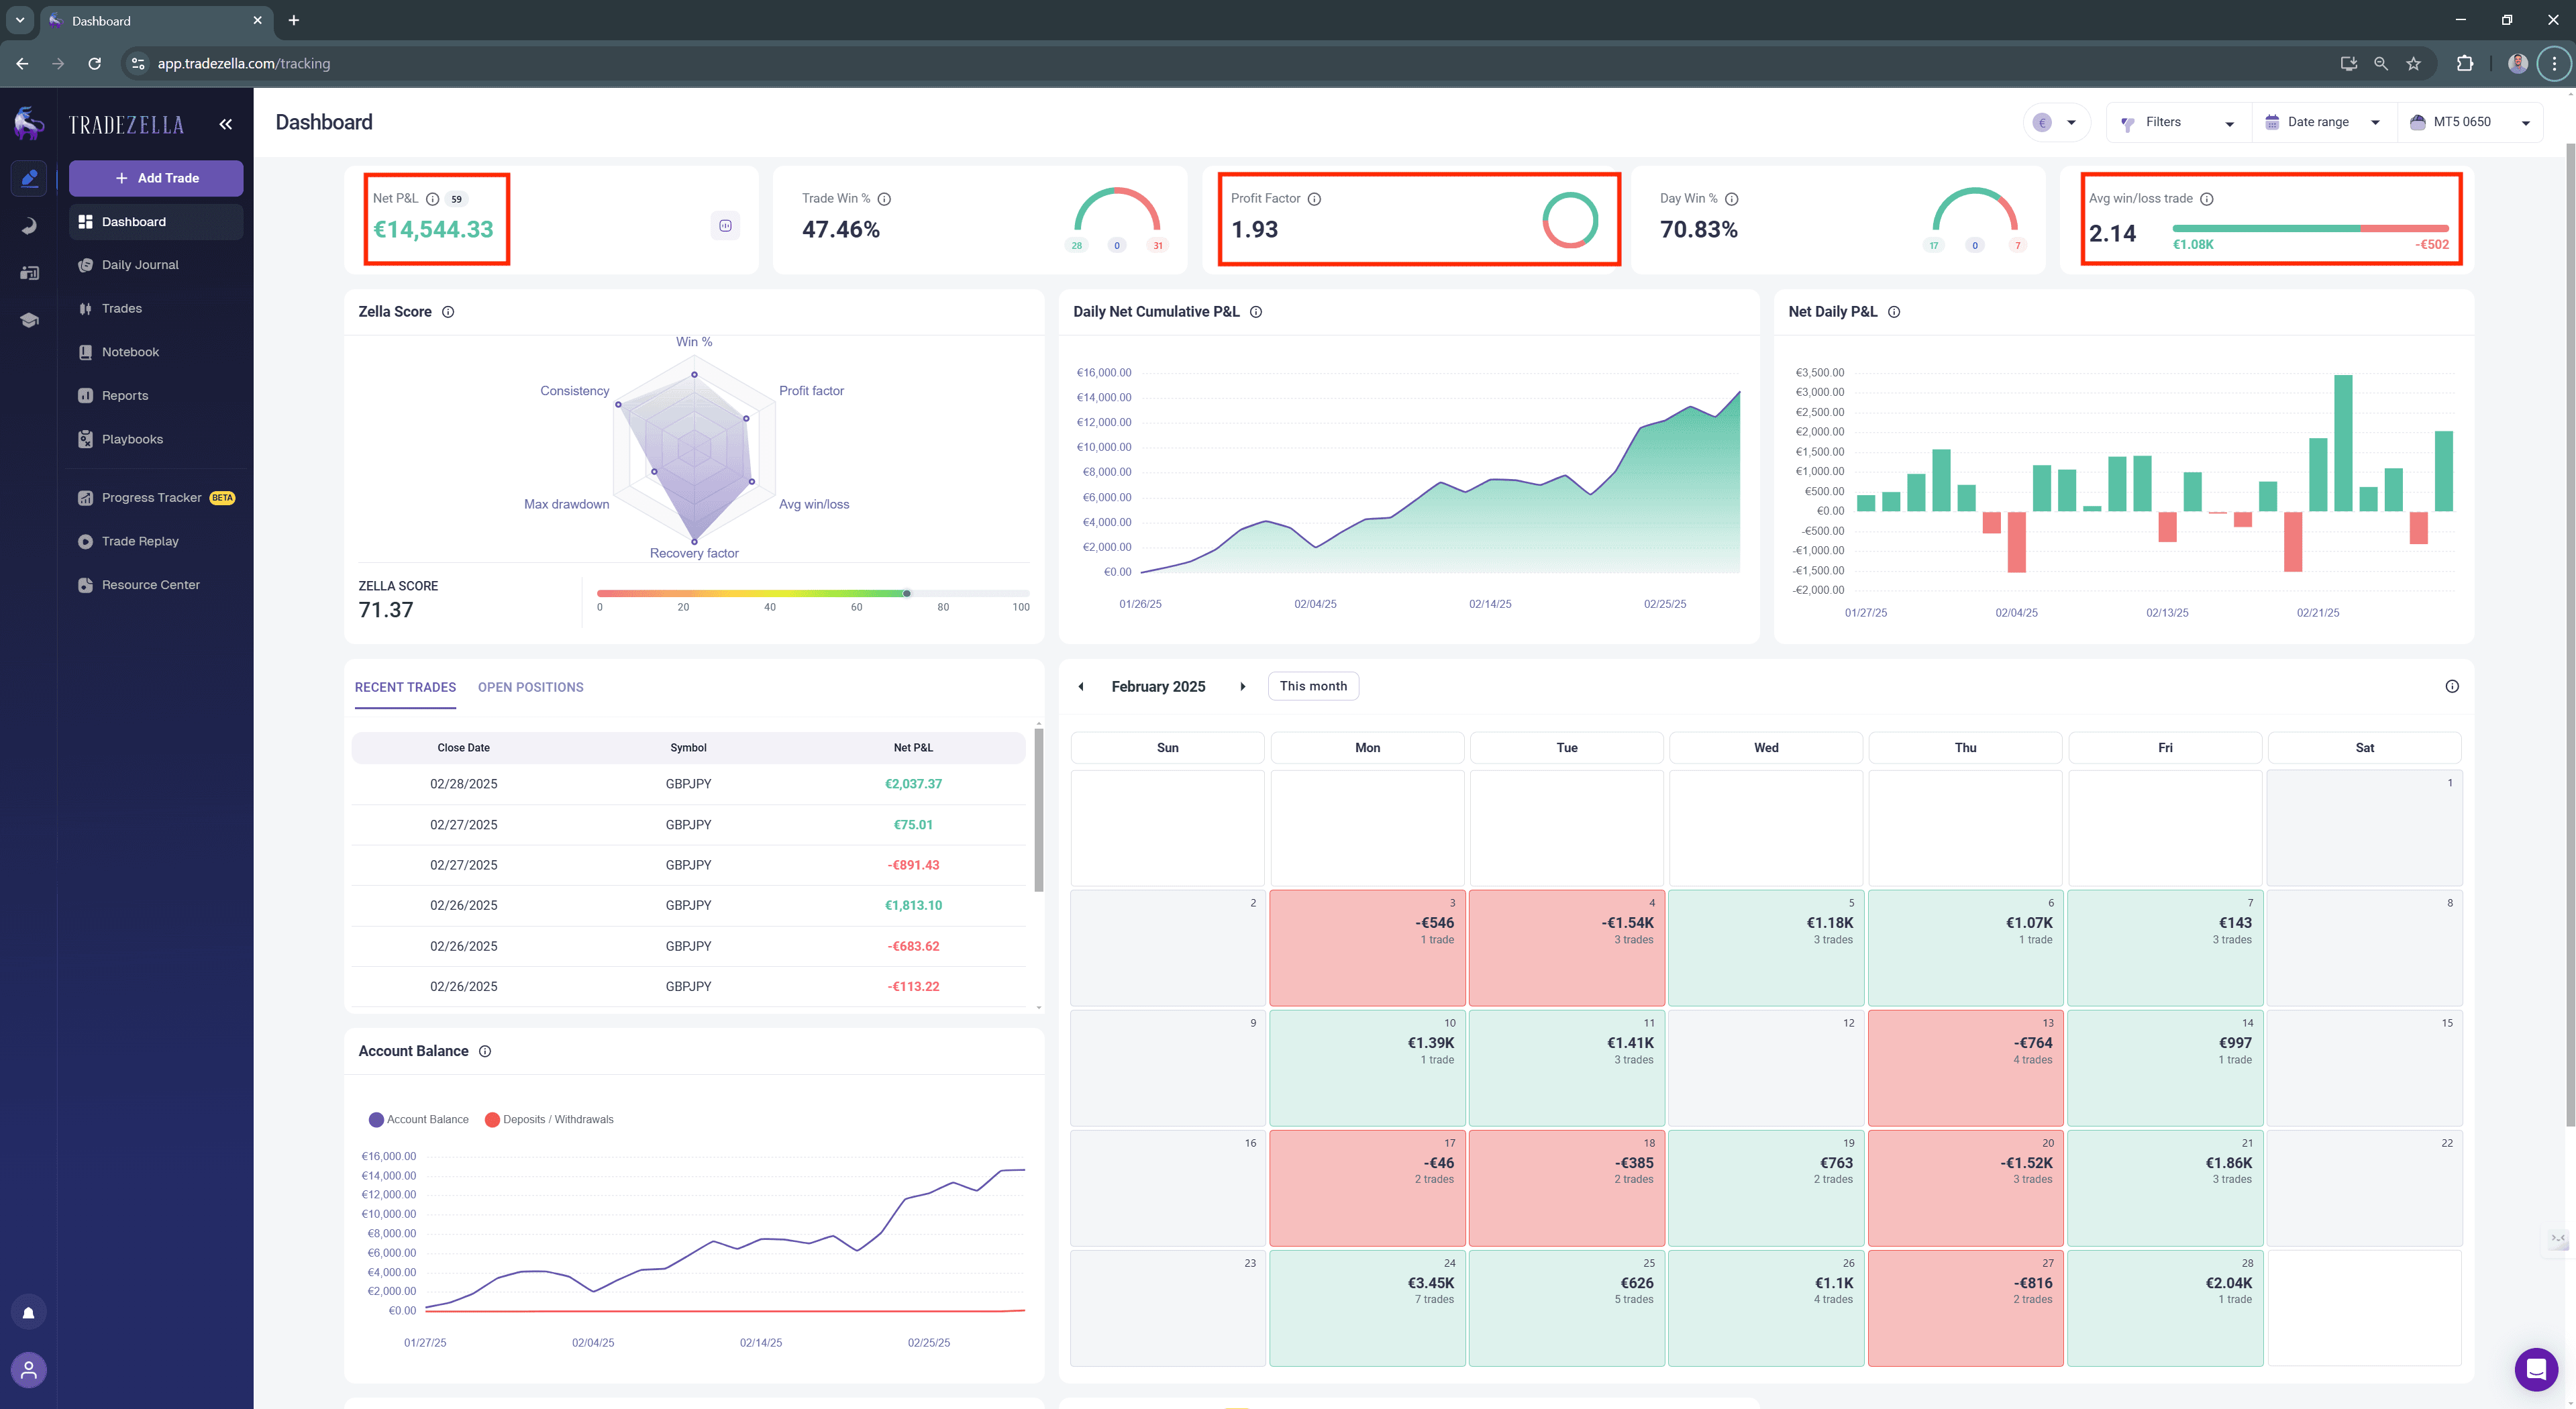Open February 13 calendar day with -€764
This screenshot has width=2576, height=1409.
click(1965, 1067)
